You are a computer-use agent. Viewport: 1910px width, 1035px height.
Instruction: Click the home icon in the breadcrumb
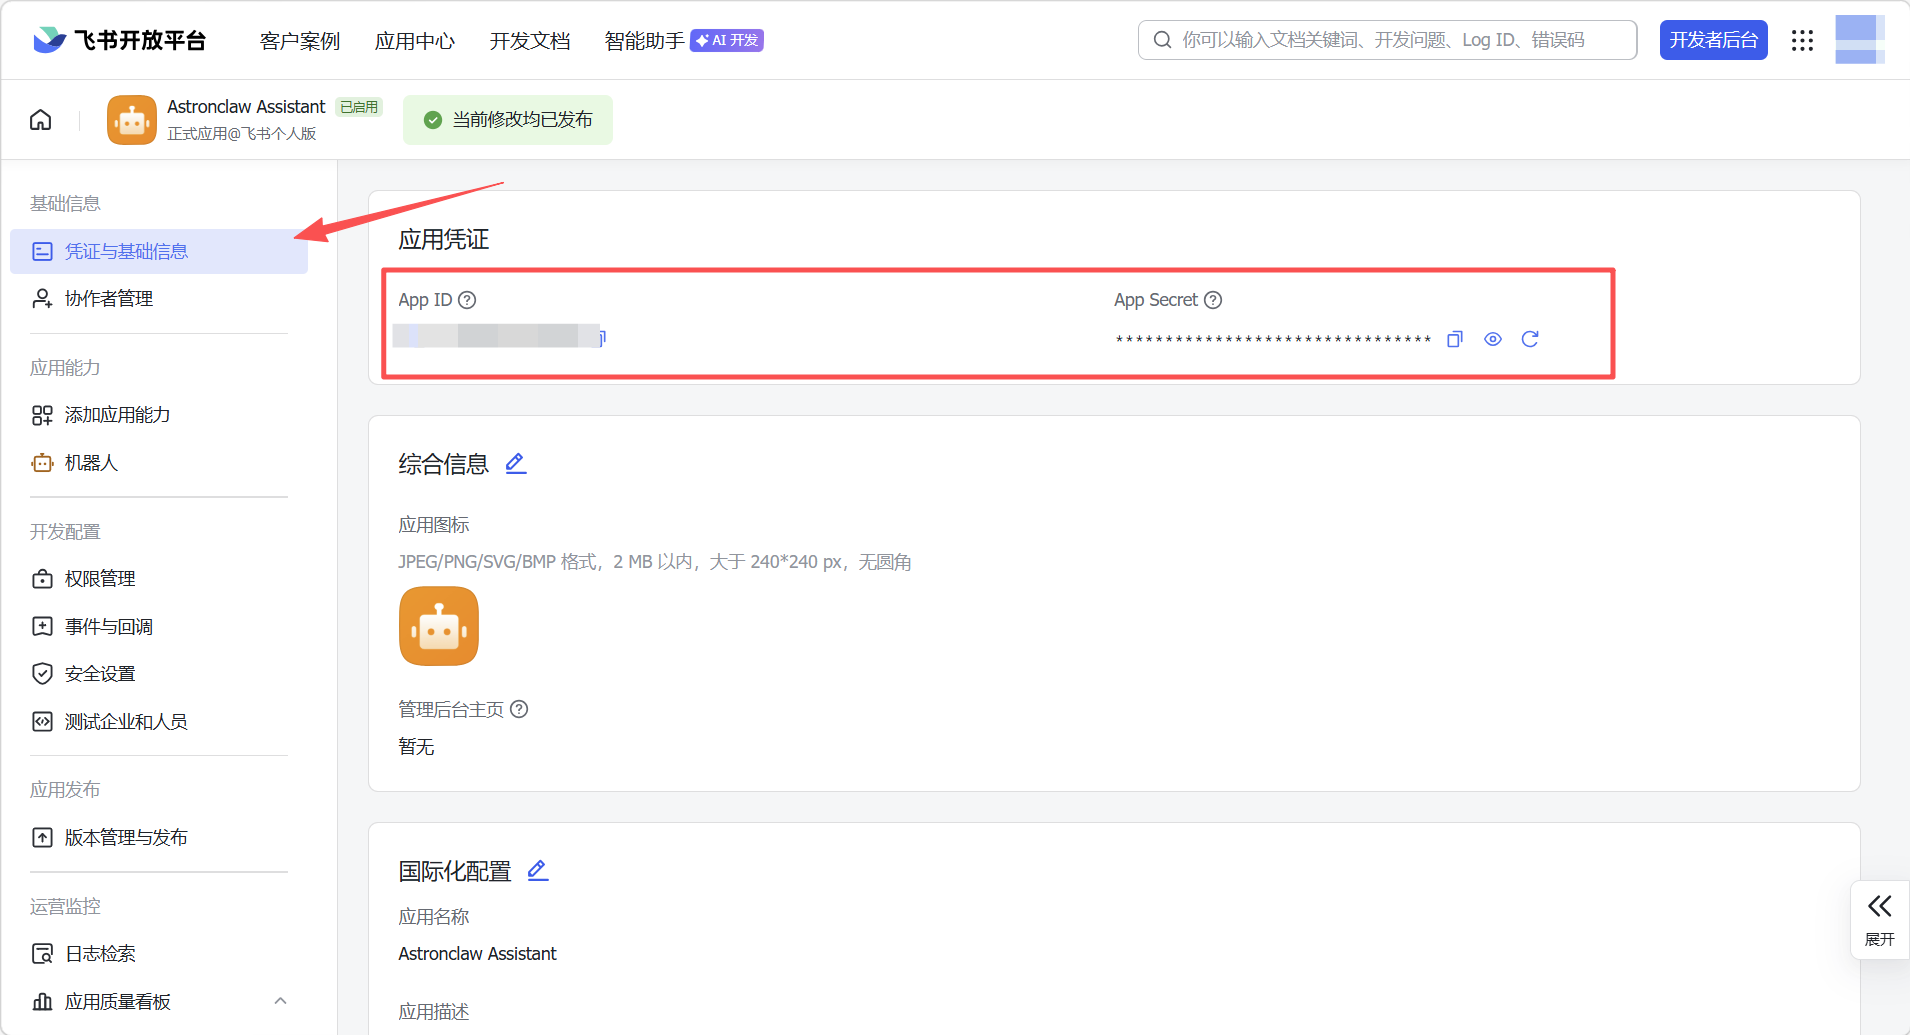39,119
